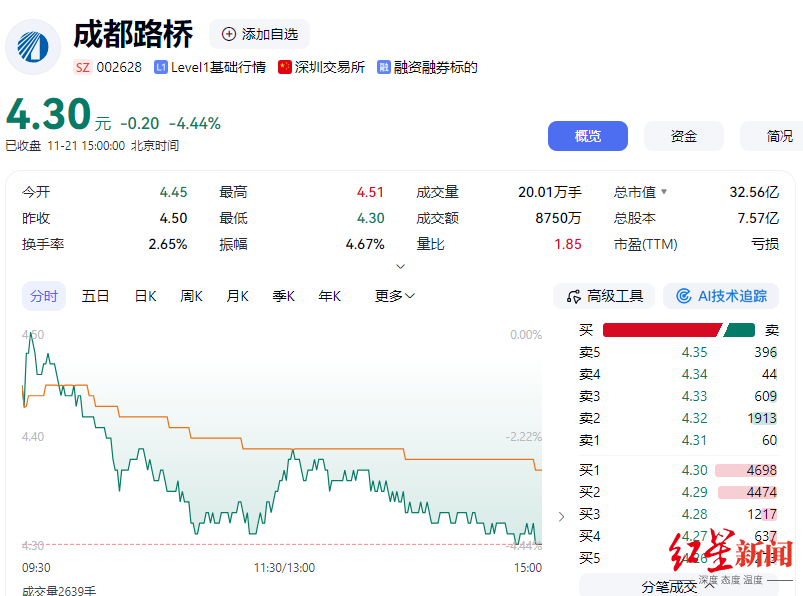Image resolution: width=803 pixels, height=596 pixels.
Task: Select the 分时 intraday chart mode
Action: pos(44,296)
